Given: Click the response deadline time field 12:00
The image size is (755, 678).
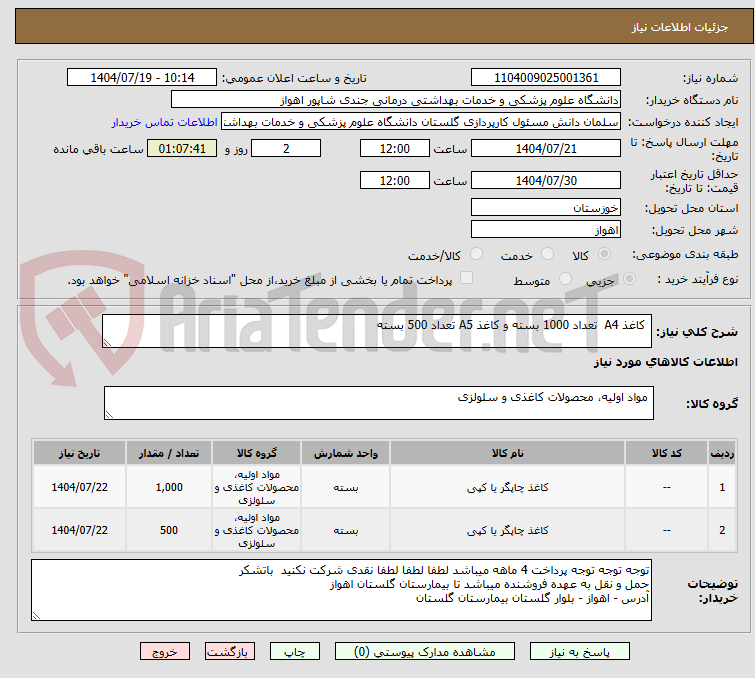Looking at the screenshot, I should pos(394,148).
